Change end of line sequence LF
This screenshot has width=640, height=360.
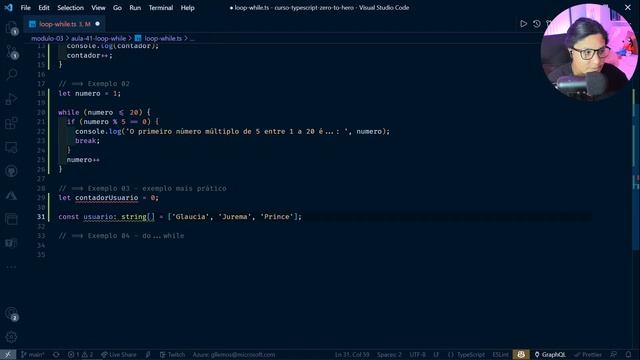pos(436,355)
